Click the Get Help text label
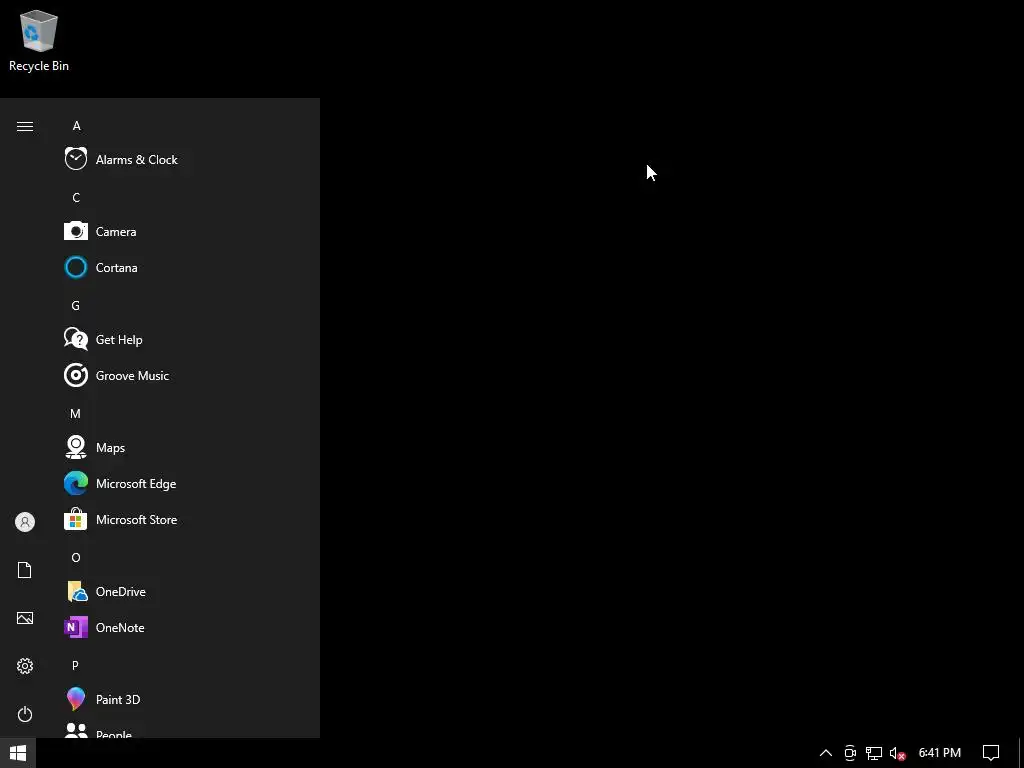1024x768 pixels. [x=119, y=340]
